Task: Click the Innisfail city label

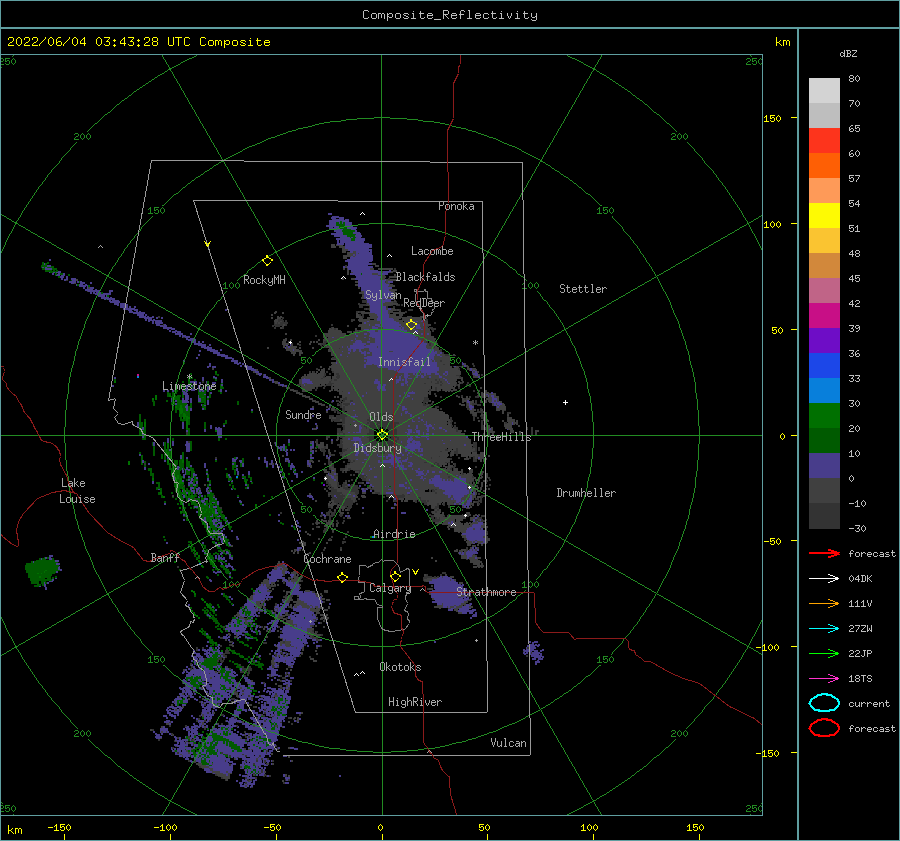Action: (404, 362)
